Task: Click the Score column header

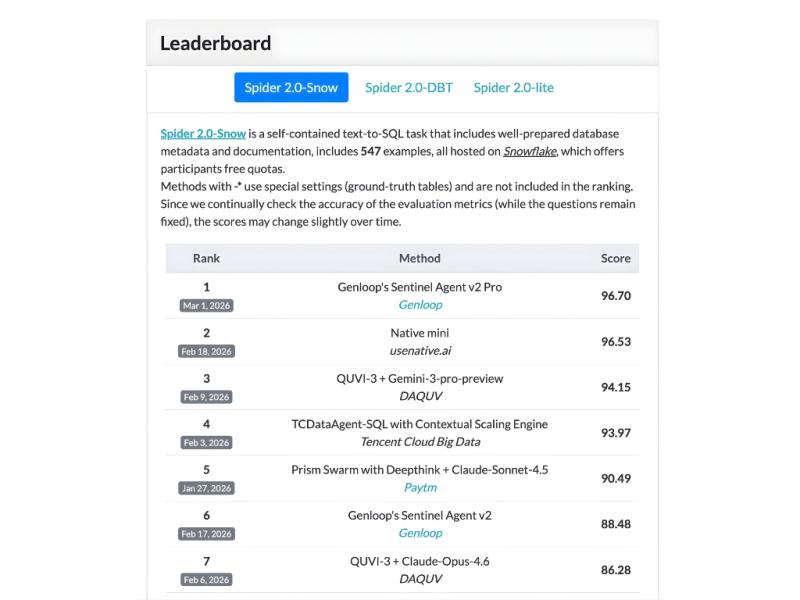Action: pos(616,258)
